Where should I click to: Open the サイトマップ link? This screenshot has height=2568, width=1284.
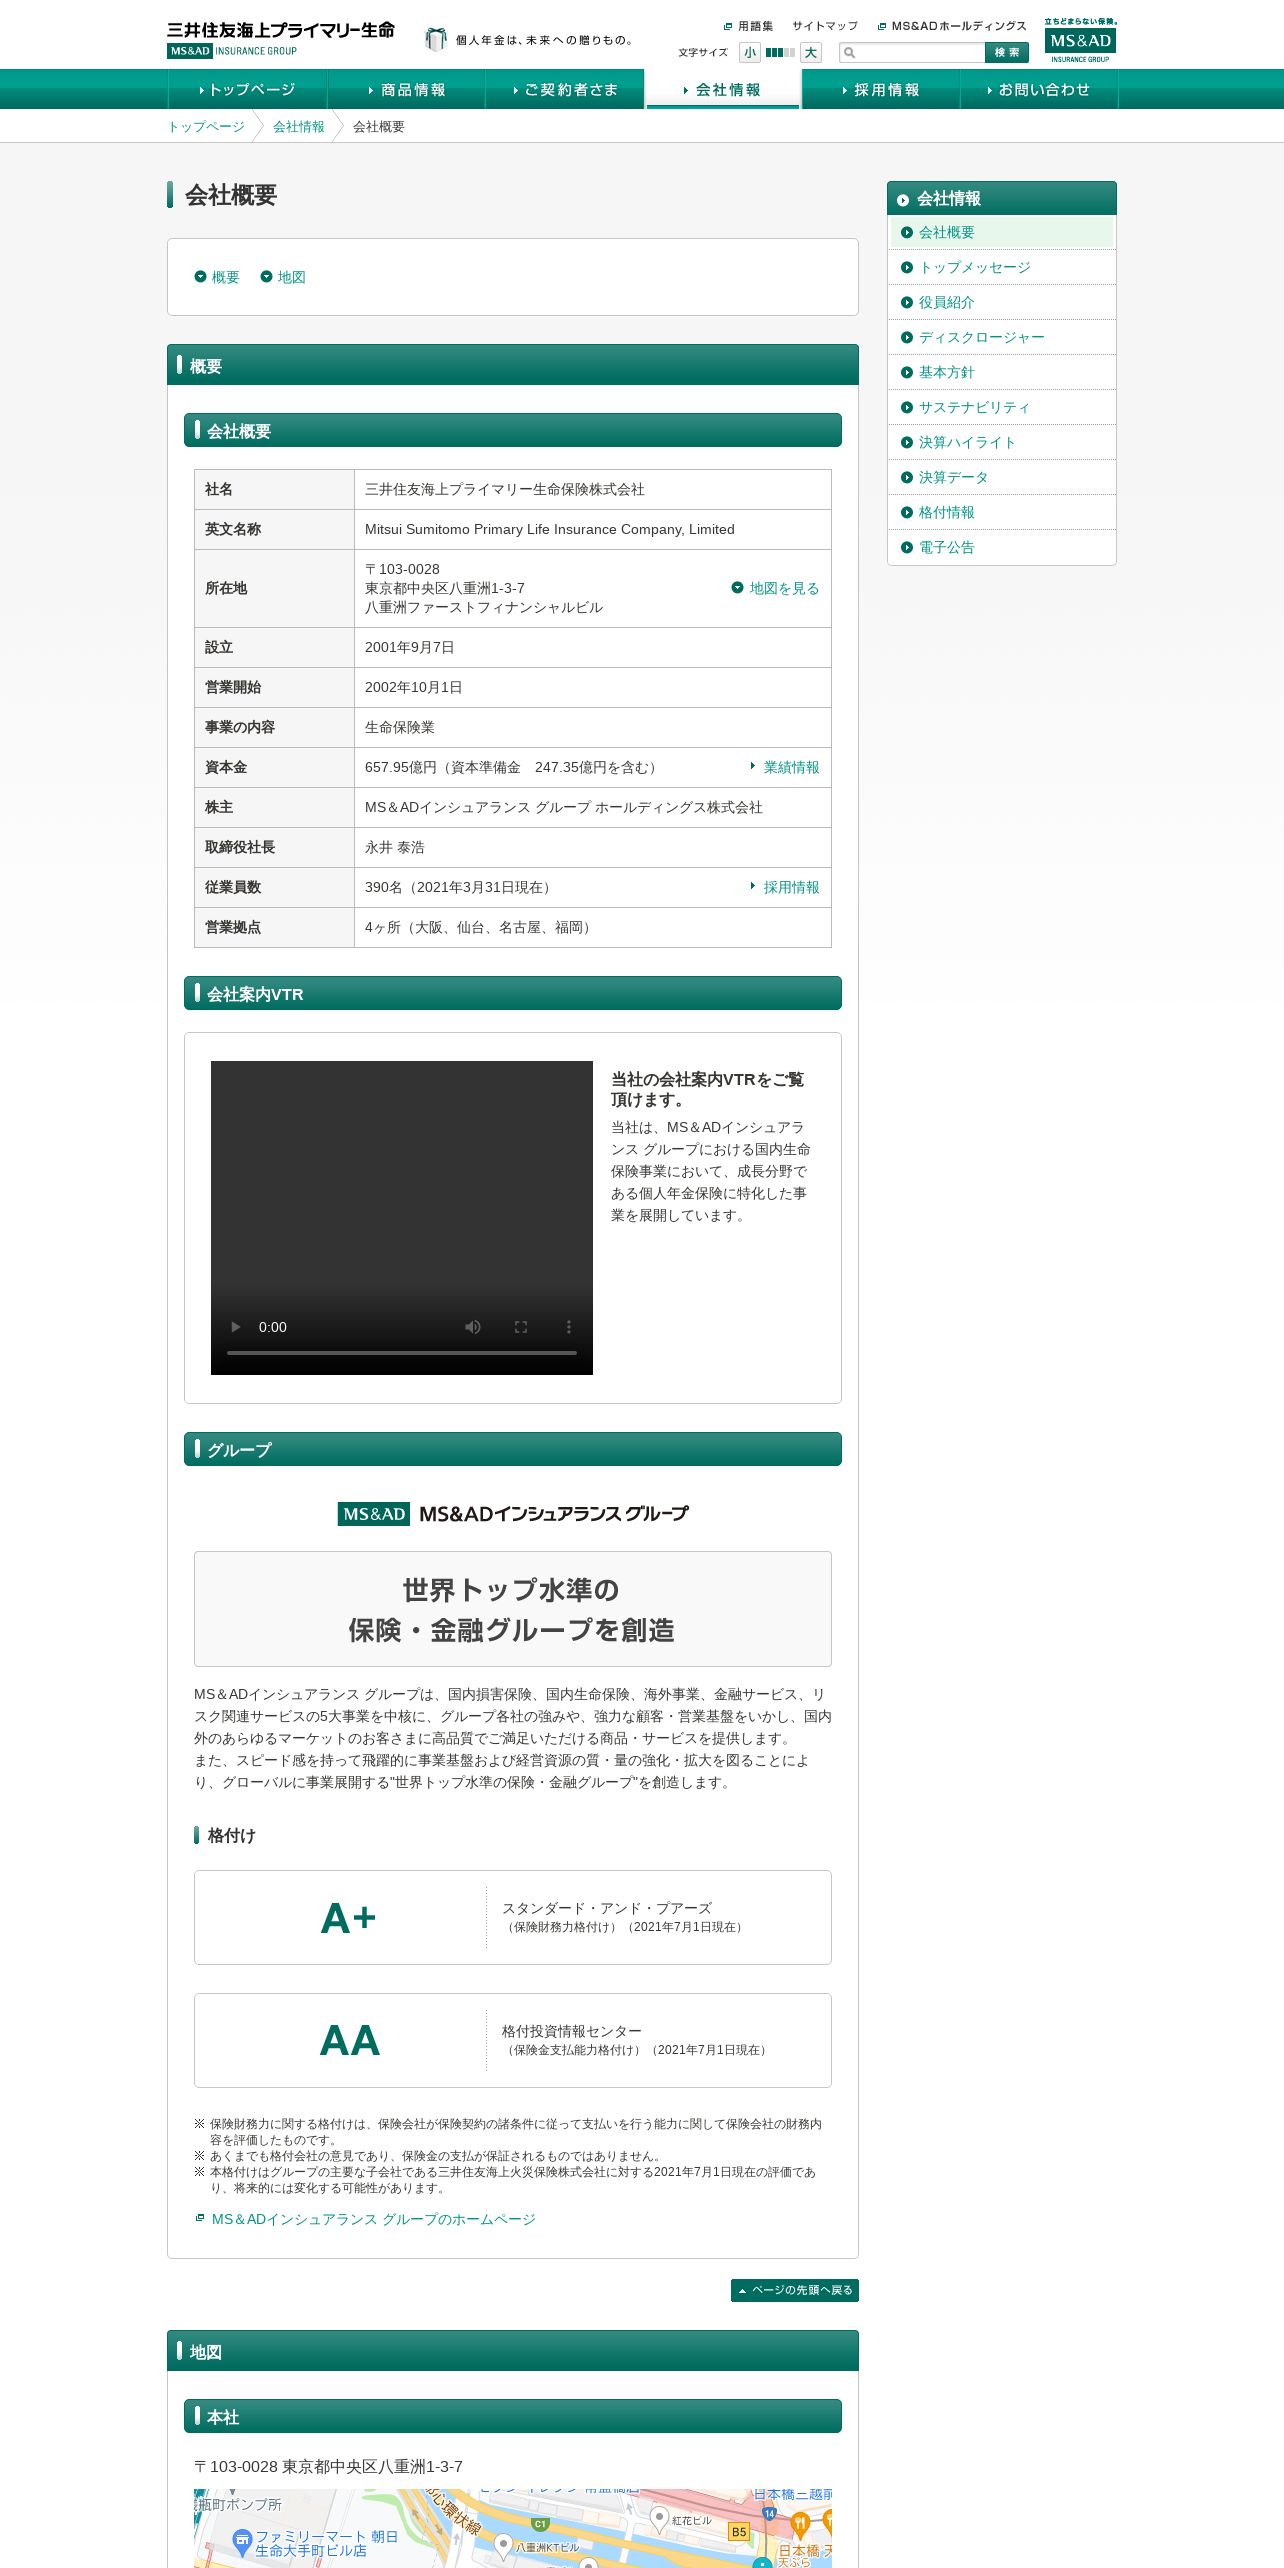pyautogui.click(x=825, y=26)
